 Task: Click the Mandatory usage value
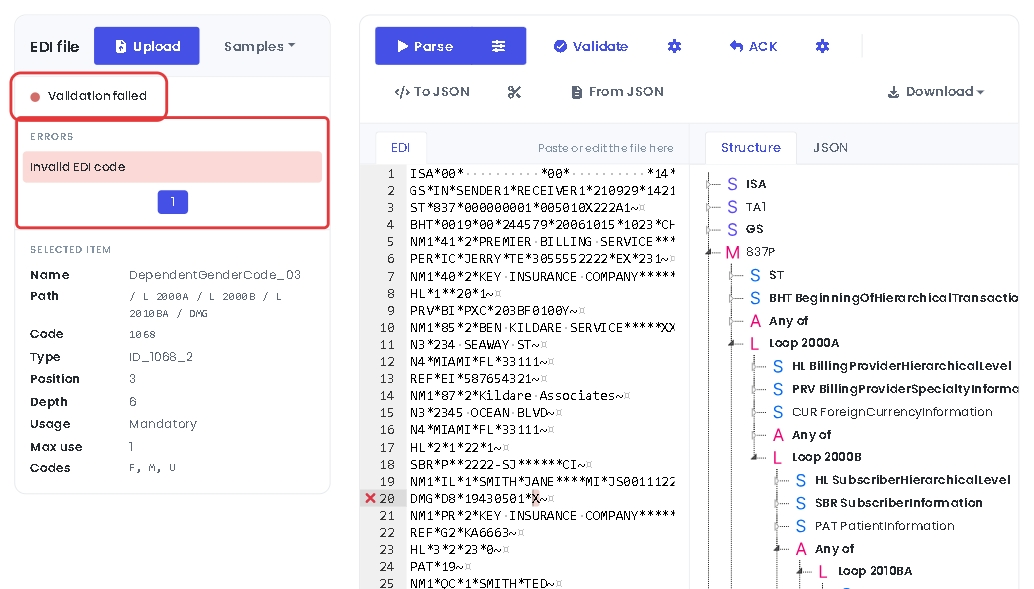pos(163,423)
